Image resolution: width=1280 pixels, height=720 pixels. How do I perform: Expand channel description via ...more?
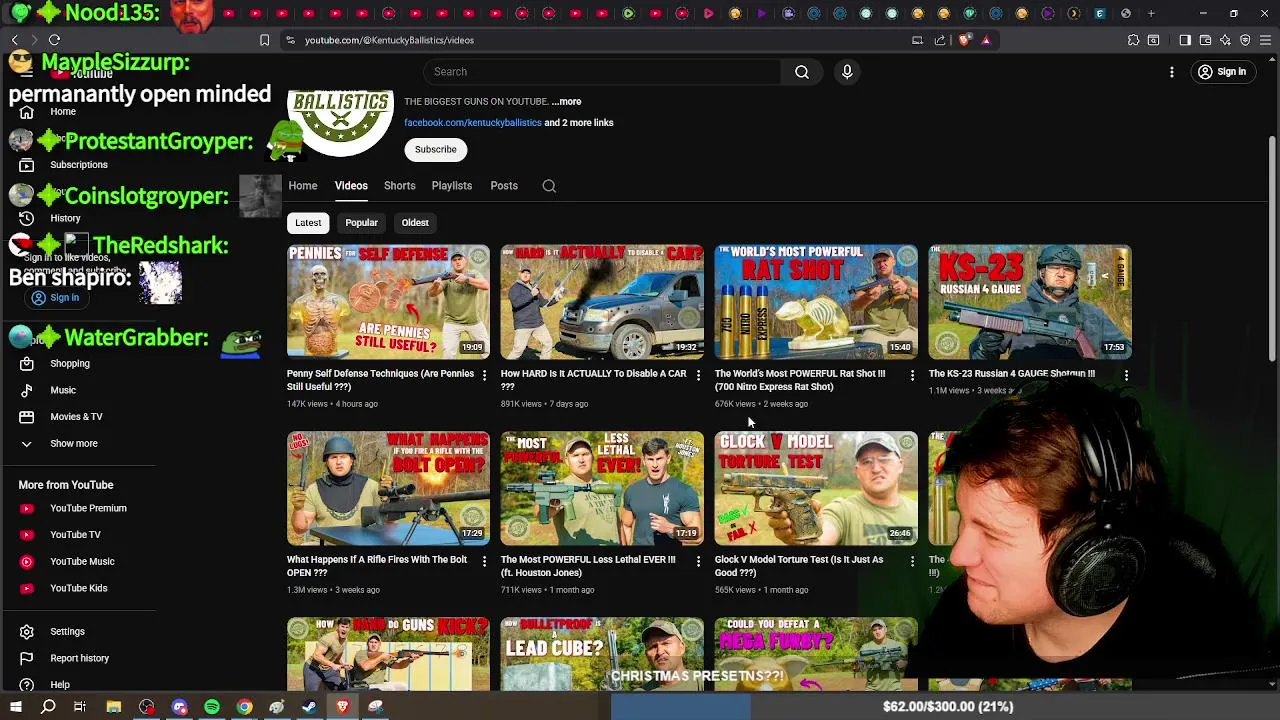(566, 102)
